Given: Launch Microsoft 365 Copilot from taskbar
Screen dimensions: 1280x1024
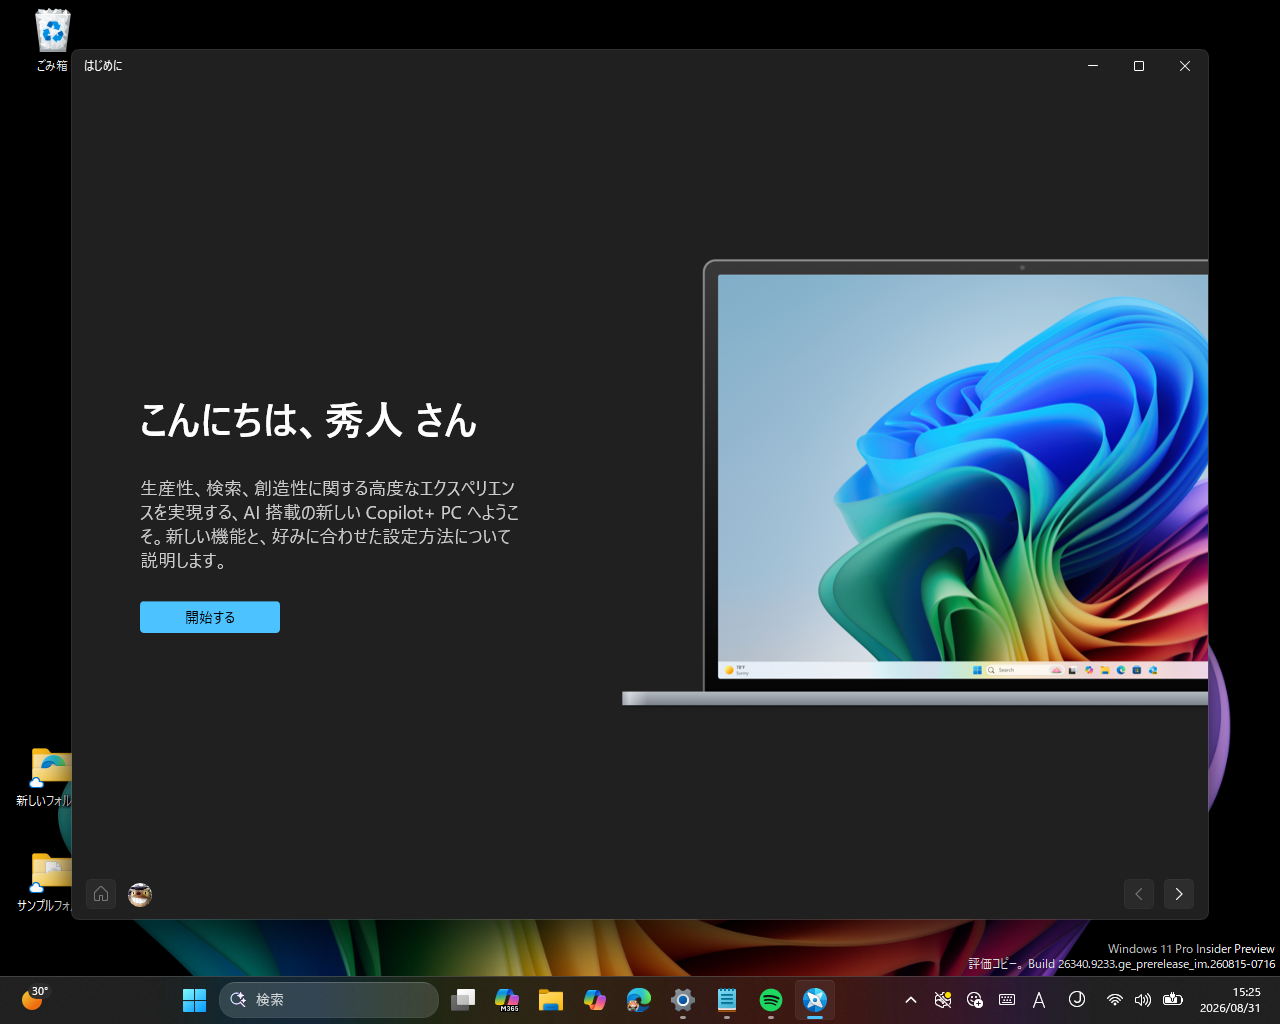Looking at the screenshot, I should (507, 1000).
